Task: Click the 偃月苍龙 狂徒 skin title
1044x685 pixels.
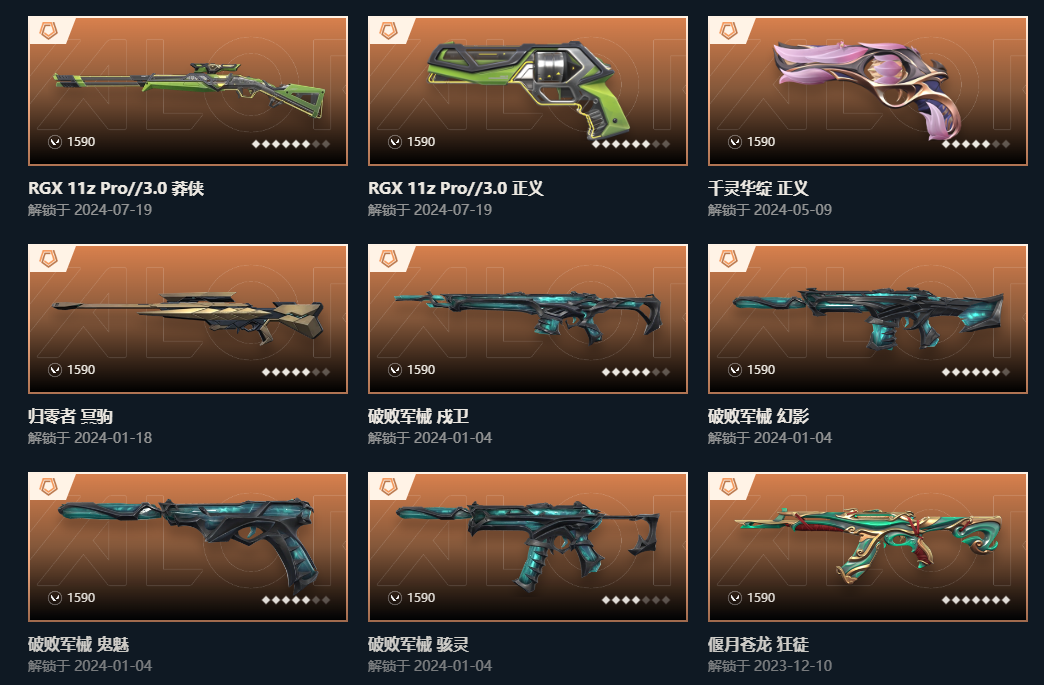Action: pyautogui.click(x=758, y=644)
